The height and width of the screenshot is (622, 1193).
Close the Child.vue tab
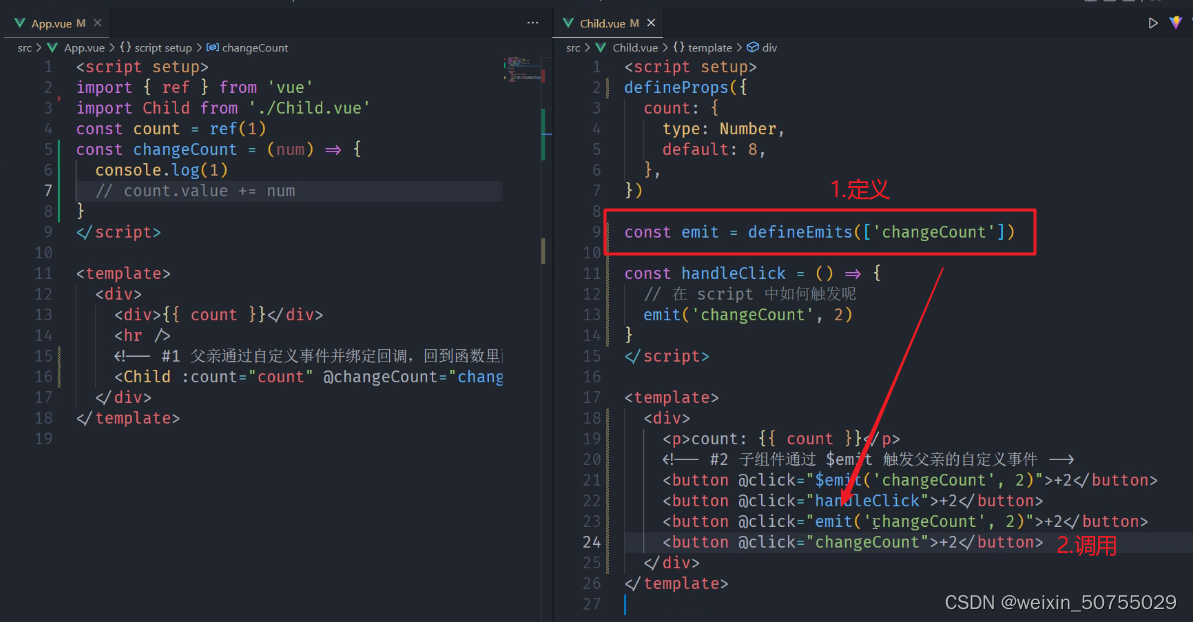[649, 21]
